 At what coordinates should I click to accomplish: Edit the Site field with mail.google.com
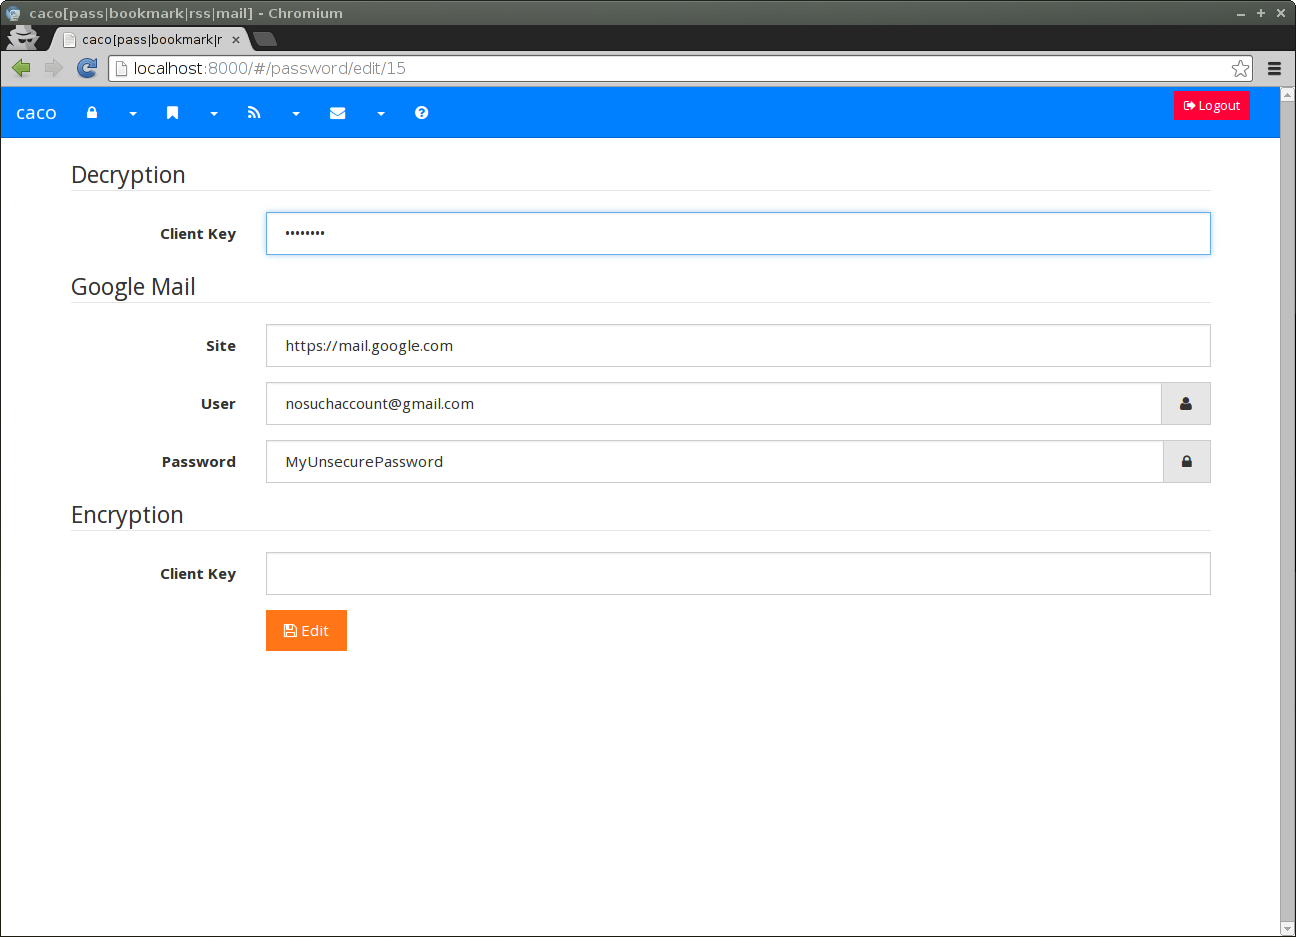pyautogui.click(x=738, y=345)
